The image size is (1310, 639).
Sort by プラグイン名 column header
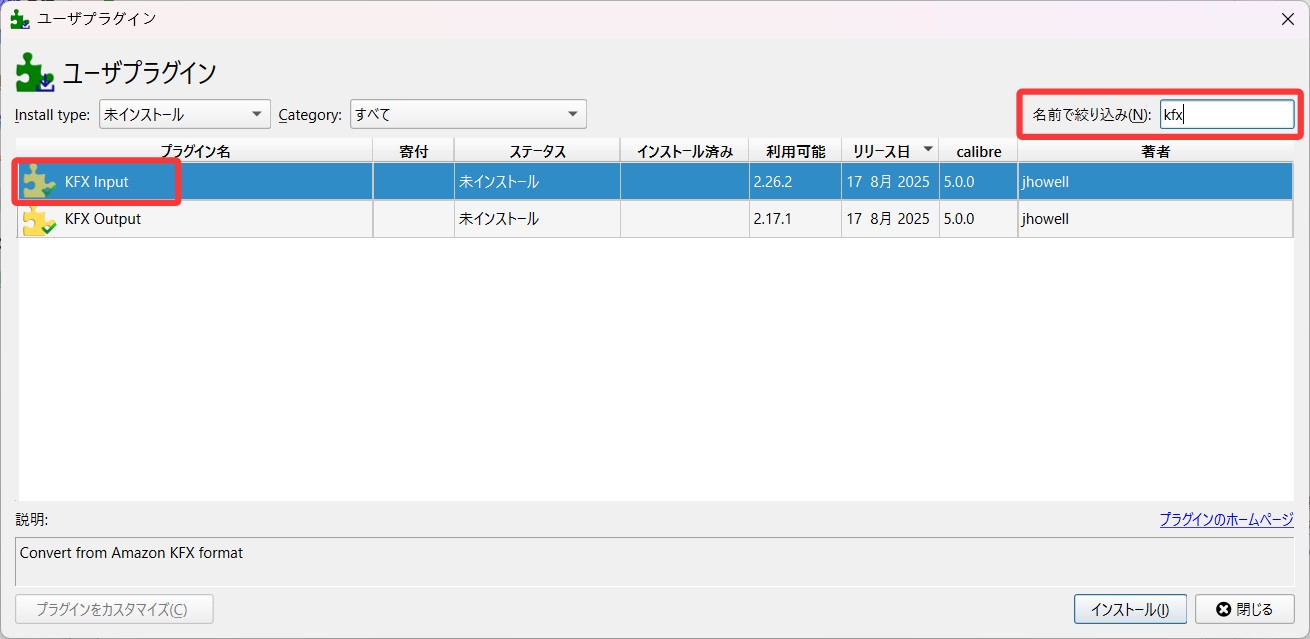pyautogui.click(x=195, y=151)
